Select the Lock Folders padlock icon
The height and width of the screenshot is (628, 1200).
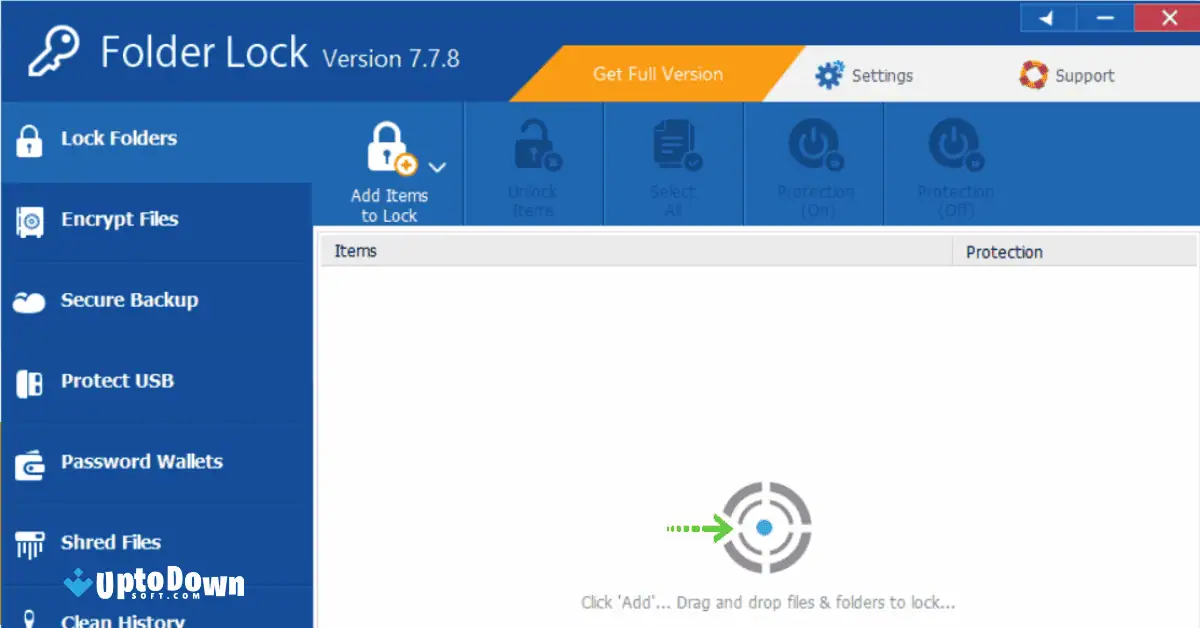[30, 139]
